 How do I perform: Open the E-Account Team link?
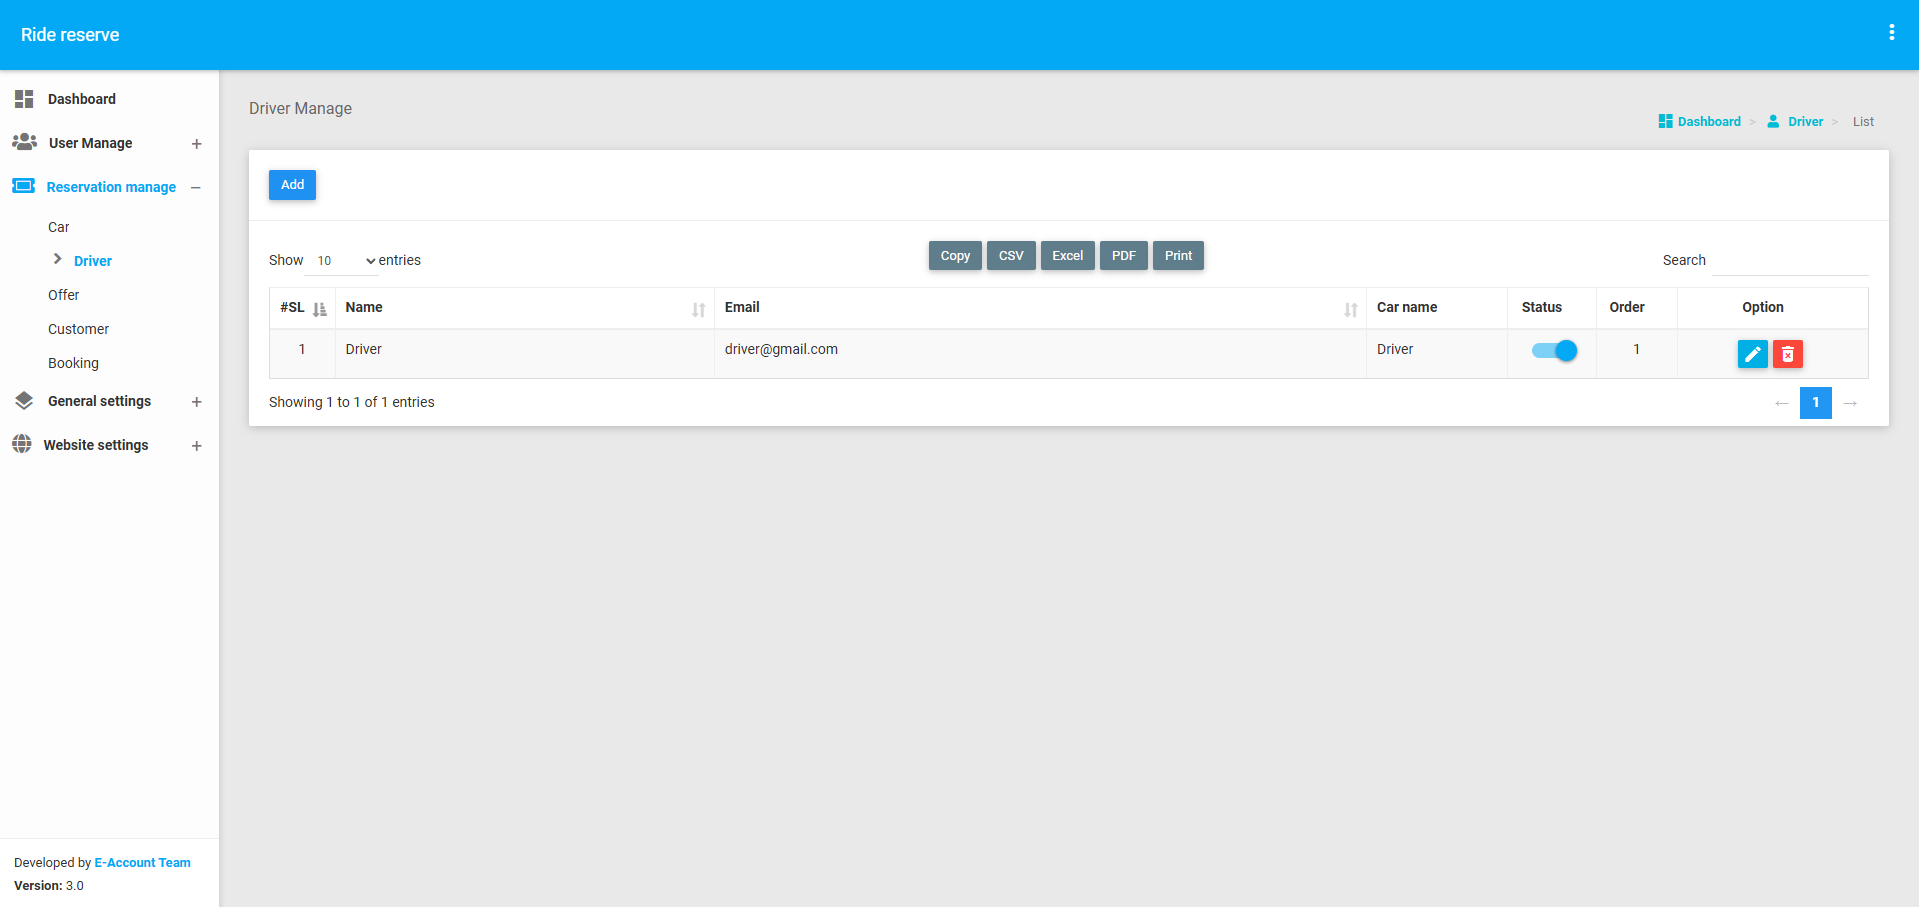[x=142, y=862]
